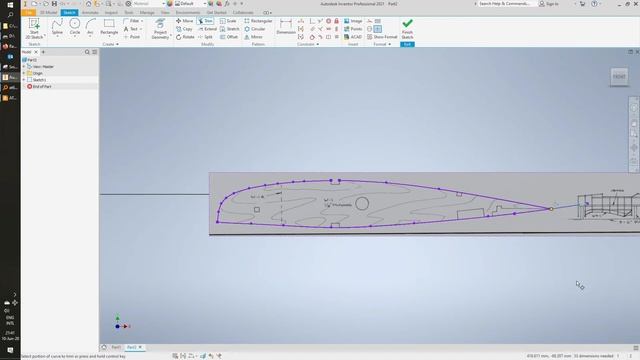Choose Circular pattern tool
This screenshot has width=640, height=360.
pos(255,29)
